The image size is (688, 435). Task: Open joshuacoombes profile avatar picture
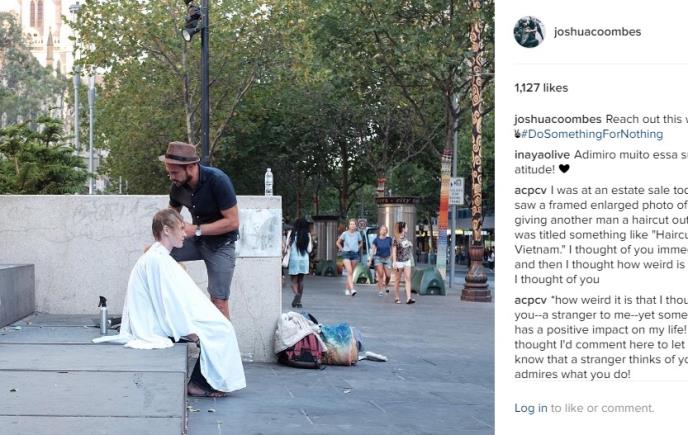coord(529,32)
